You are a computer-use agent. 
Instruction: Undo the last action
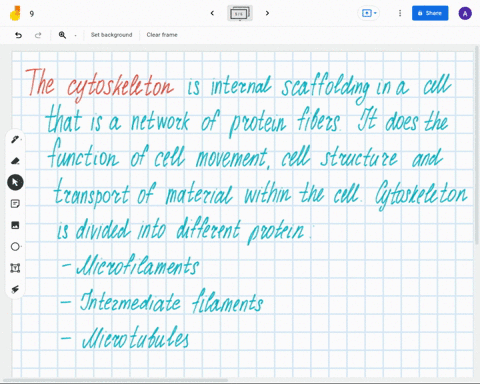(x=18, y=35)
